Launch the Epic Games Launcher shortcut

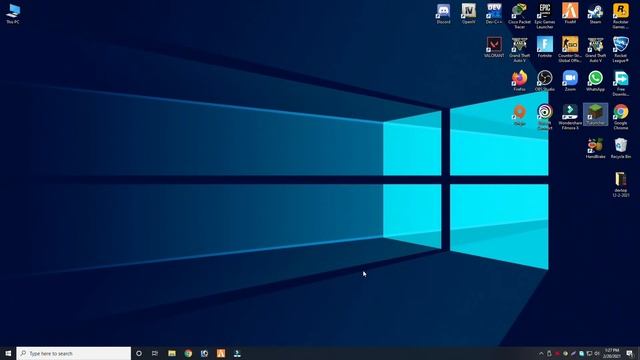tap(544, 16)
